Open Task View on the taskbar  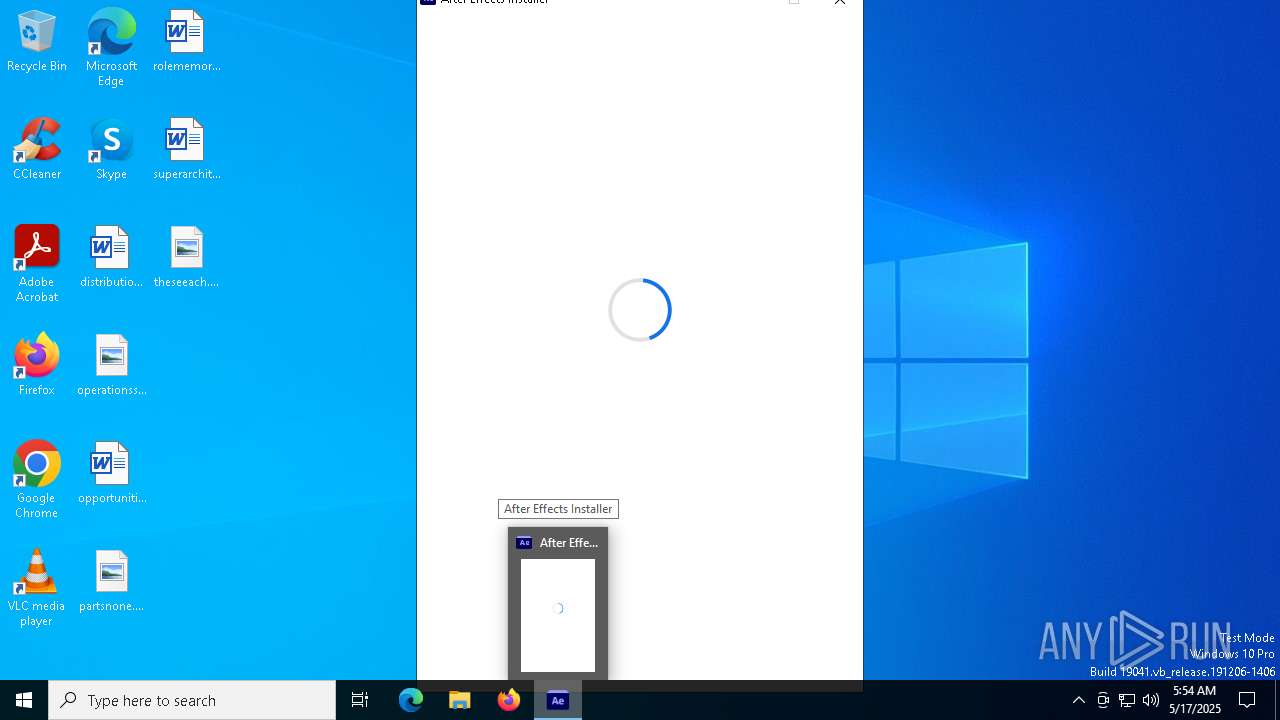tap(360, 700)
